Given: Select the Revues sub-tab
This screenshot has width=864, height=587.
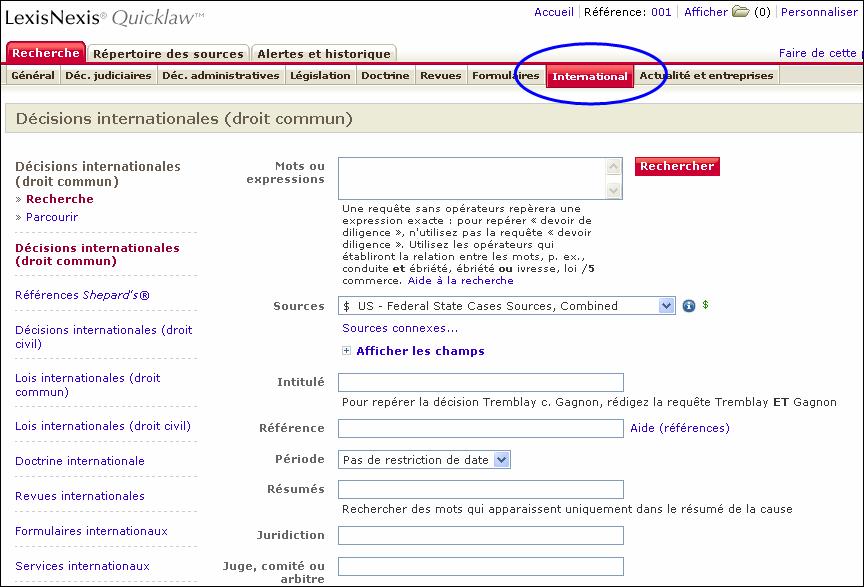Looking at the screenshot, I should pos(440,76).
